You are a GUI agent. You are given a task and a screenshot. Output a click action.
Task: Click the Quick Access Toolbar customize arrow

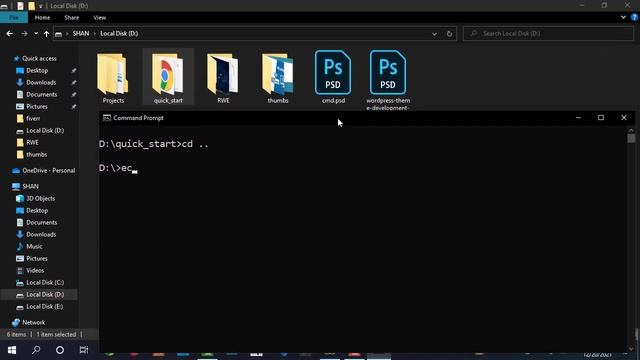click(40, 6)
